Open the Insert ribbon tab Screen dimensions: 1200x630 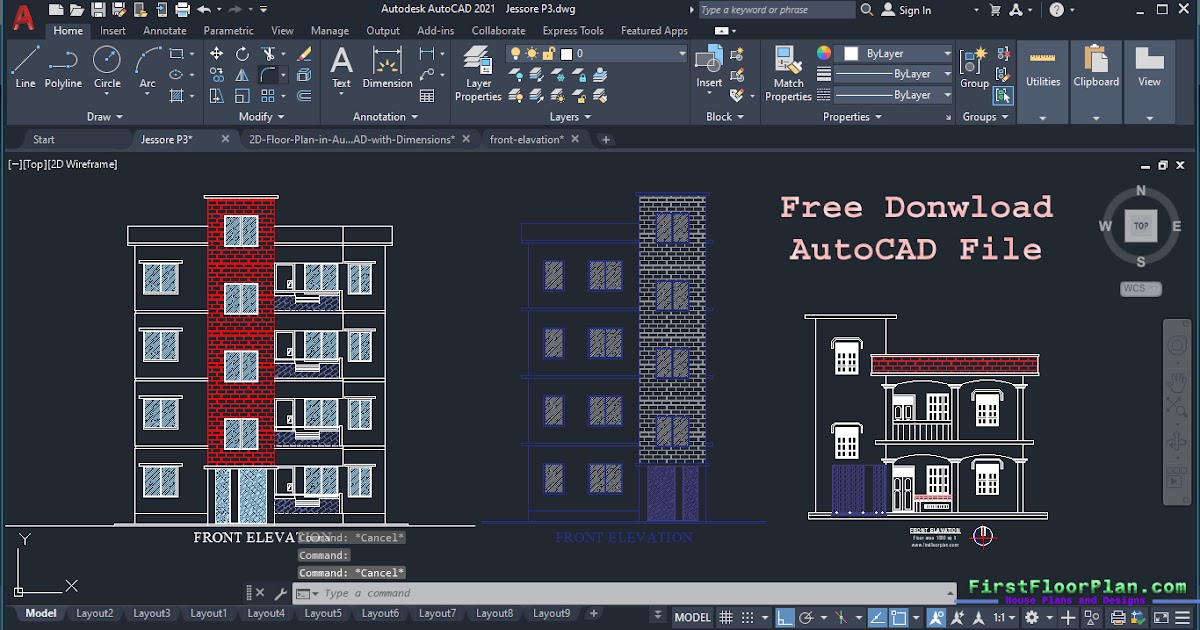coord(113,31)
